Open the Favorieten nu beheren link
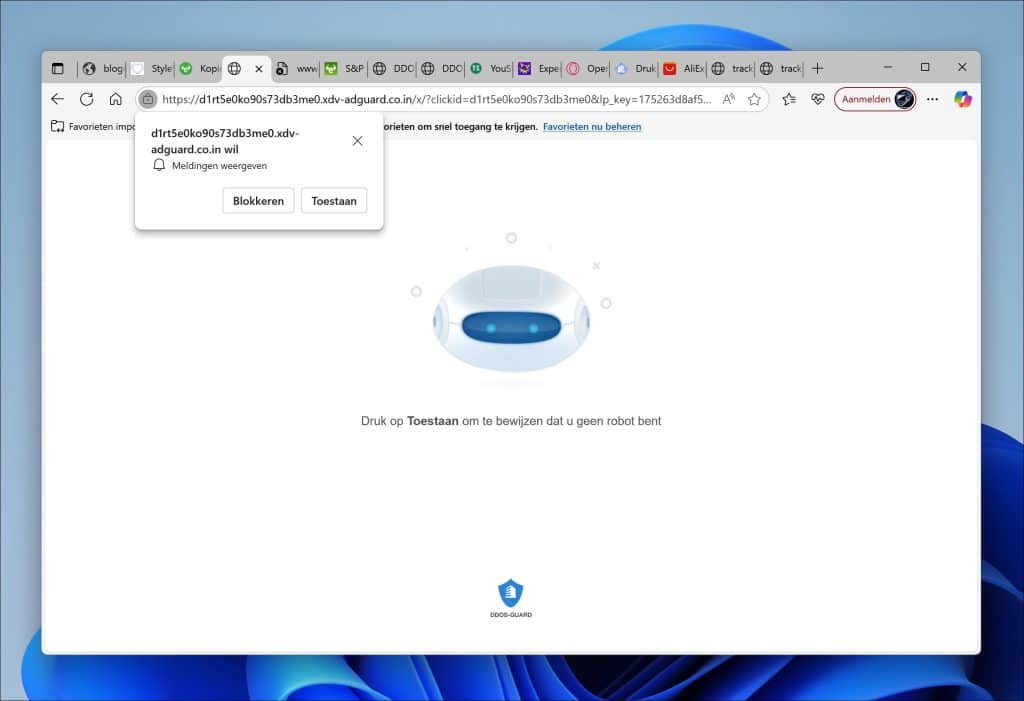Viewport: 1024px width, 701px height. 591,126
